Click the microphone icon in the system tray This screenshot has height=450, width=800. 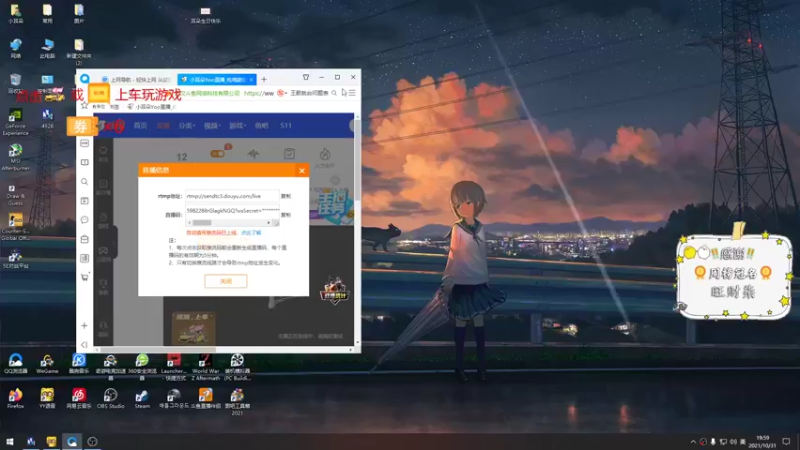(x=713, y=442)
